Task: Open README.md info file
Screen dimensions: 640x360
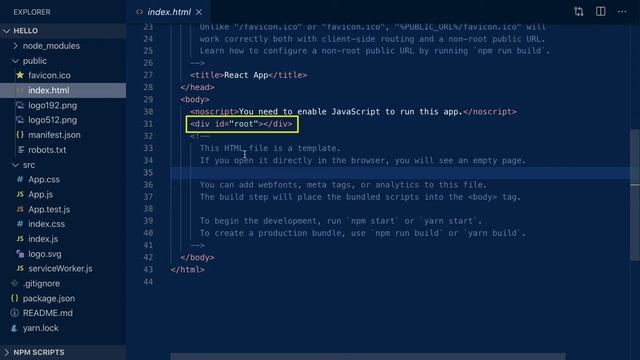Action: point(63,313)
